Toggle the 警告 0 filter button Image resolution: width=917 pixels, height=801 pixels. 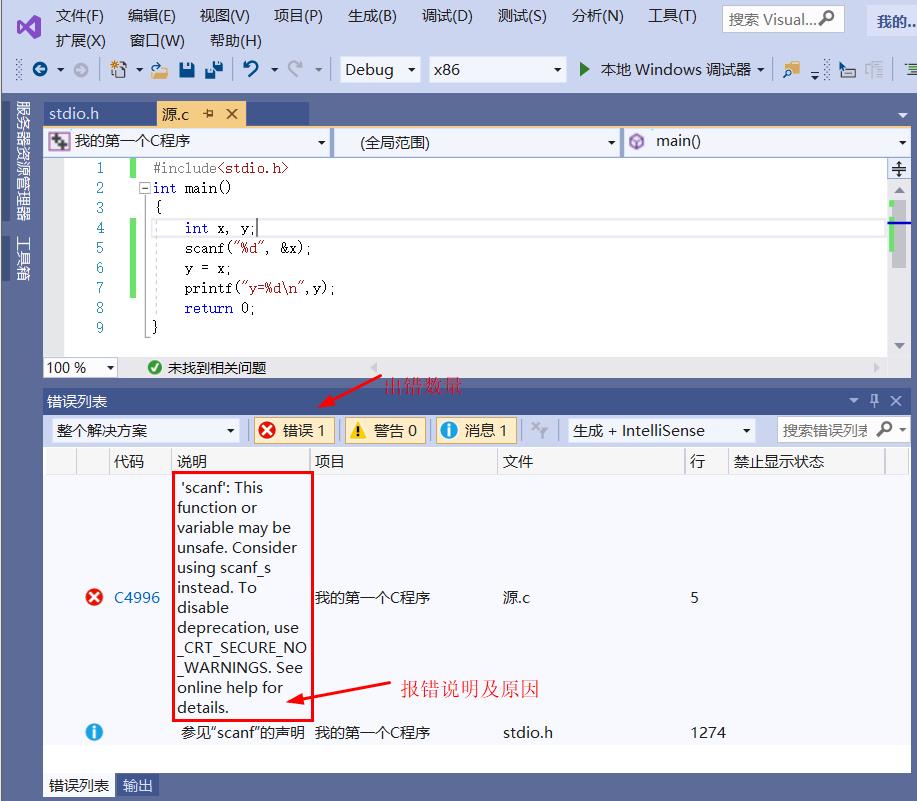pos(385,430)
